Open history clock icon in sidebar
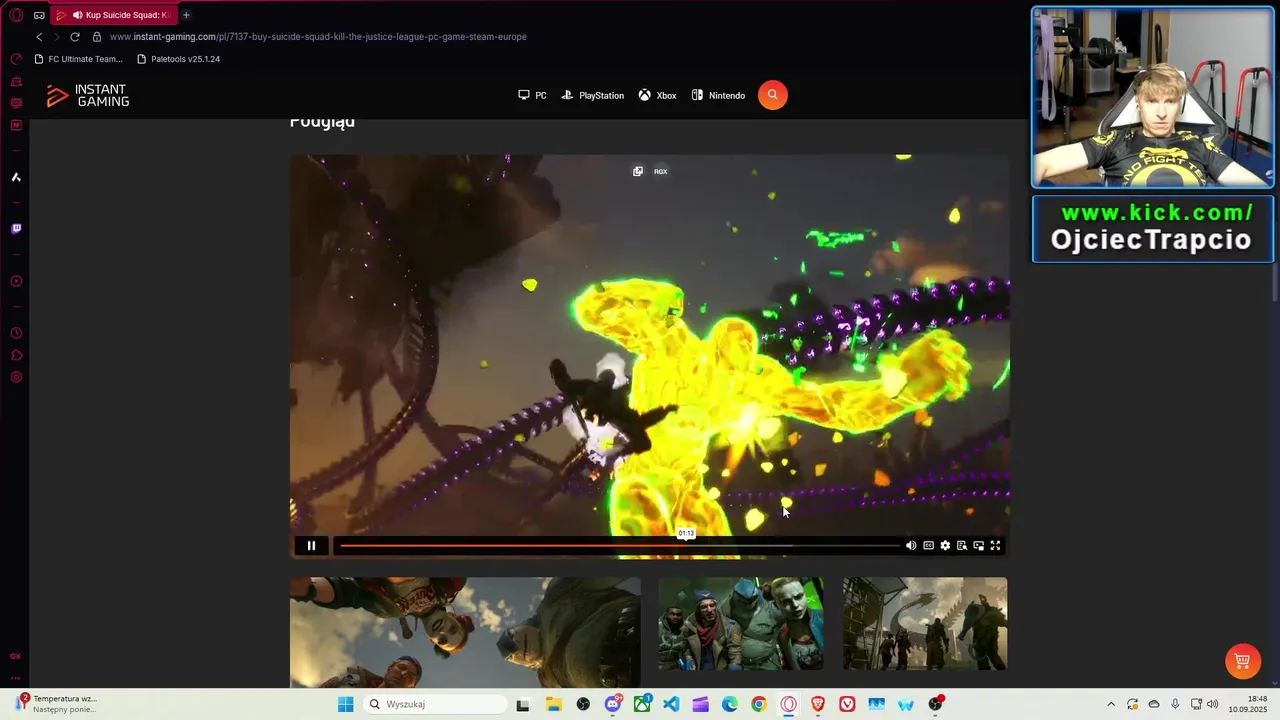Screen dimensions: 1280x720 pos(16,333)
